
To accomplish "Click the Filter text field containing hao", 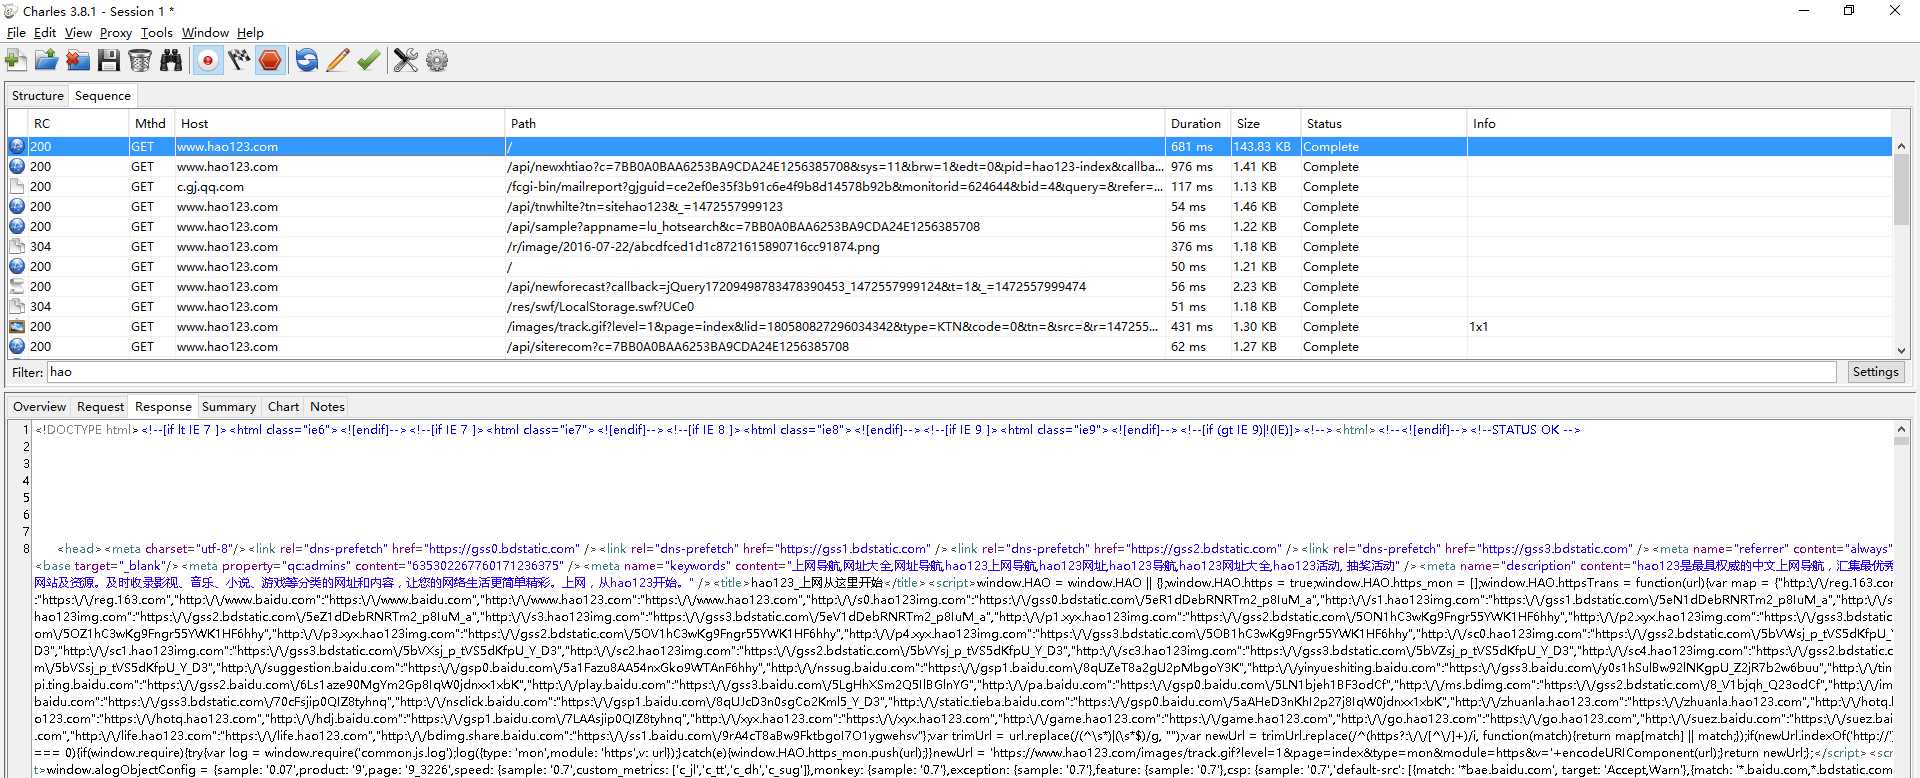I will [x=941, y=372].
